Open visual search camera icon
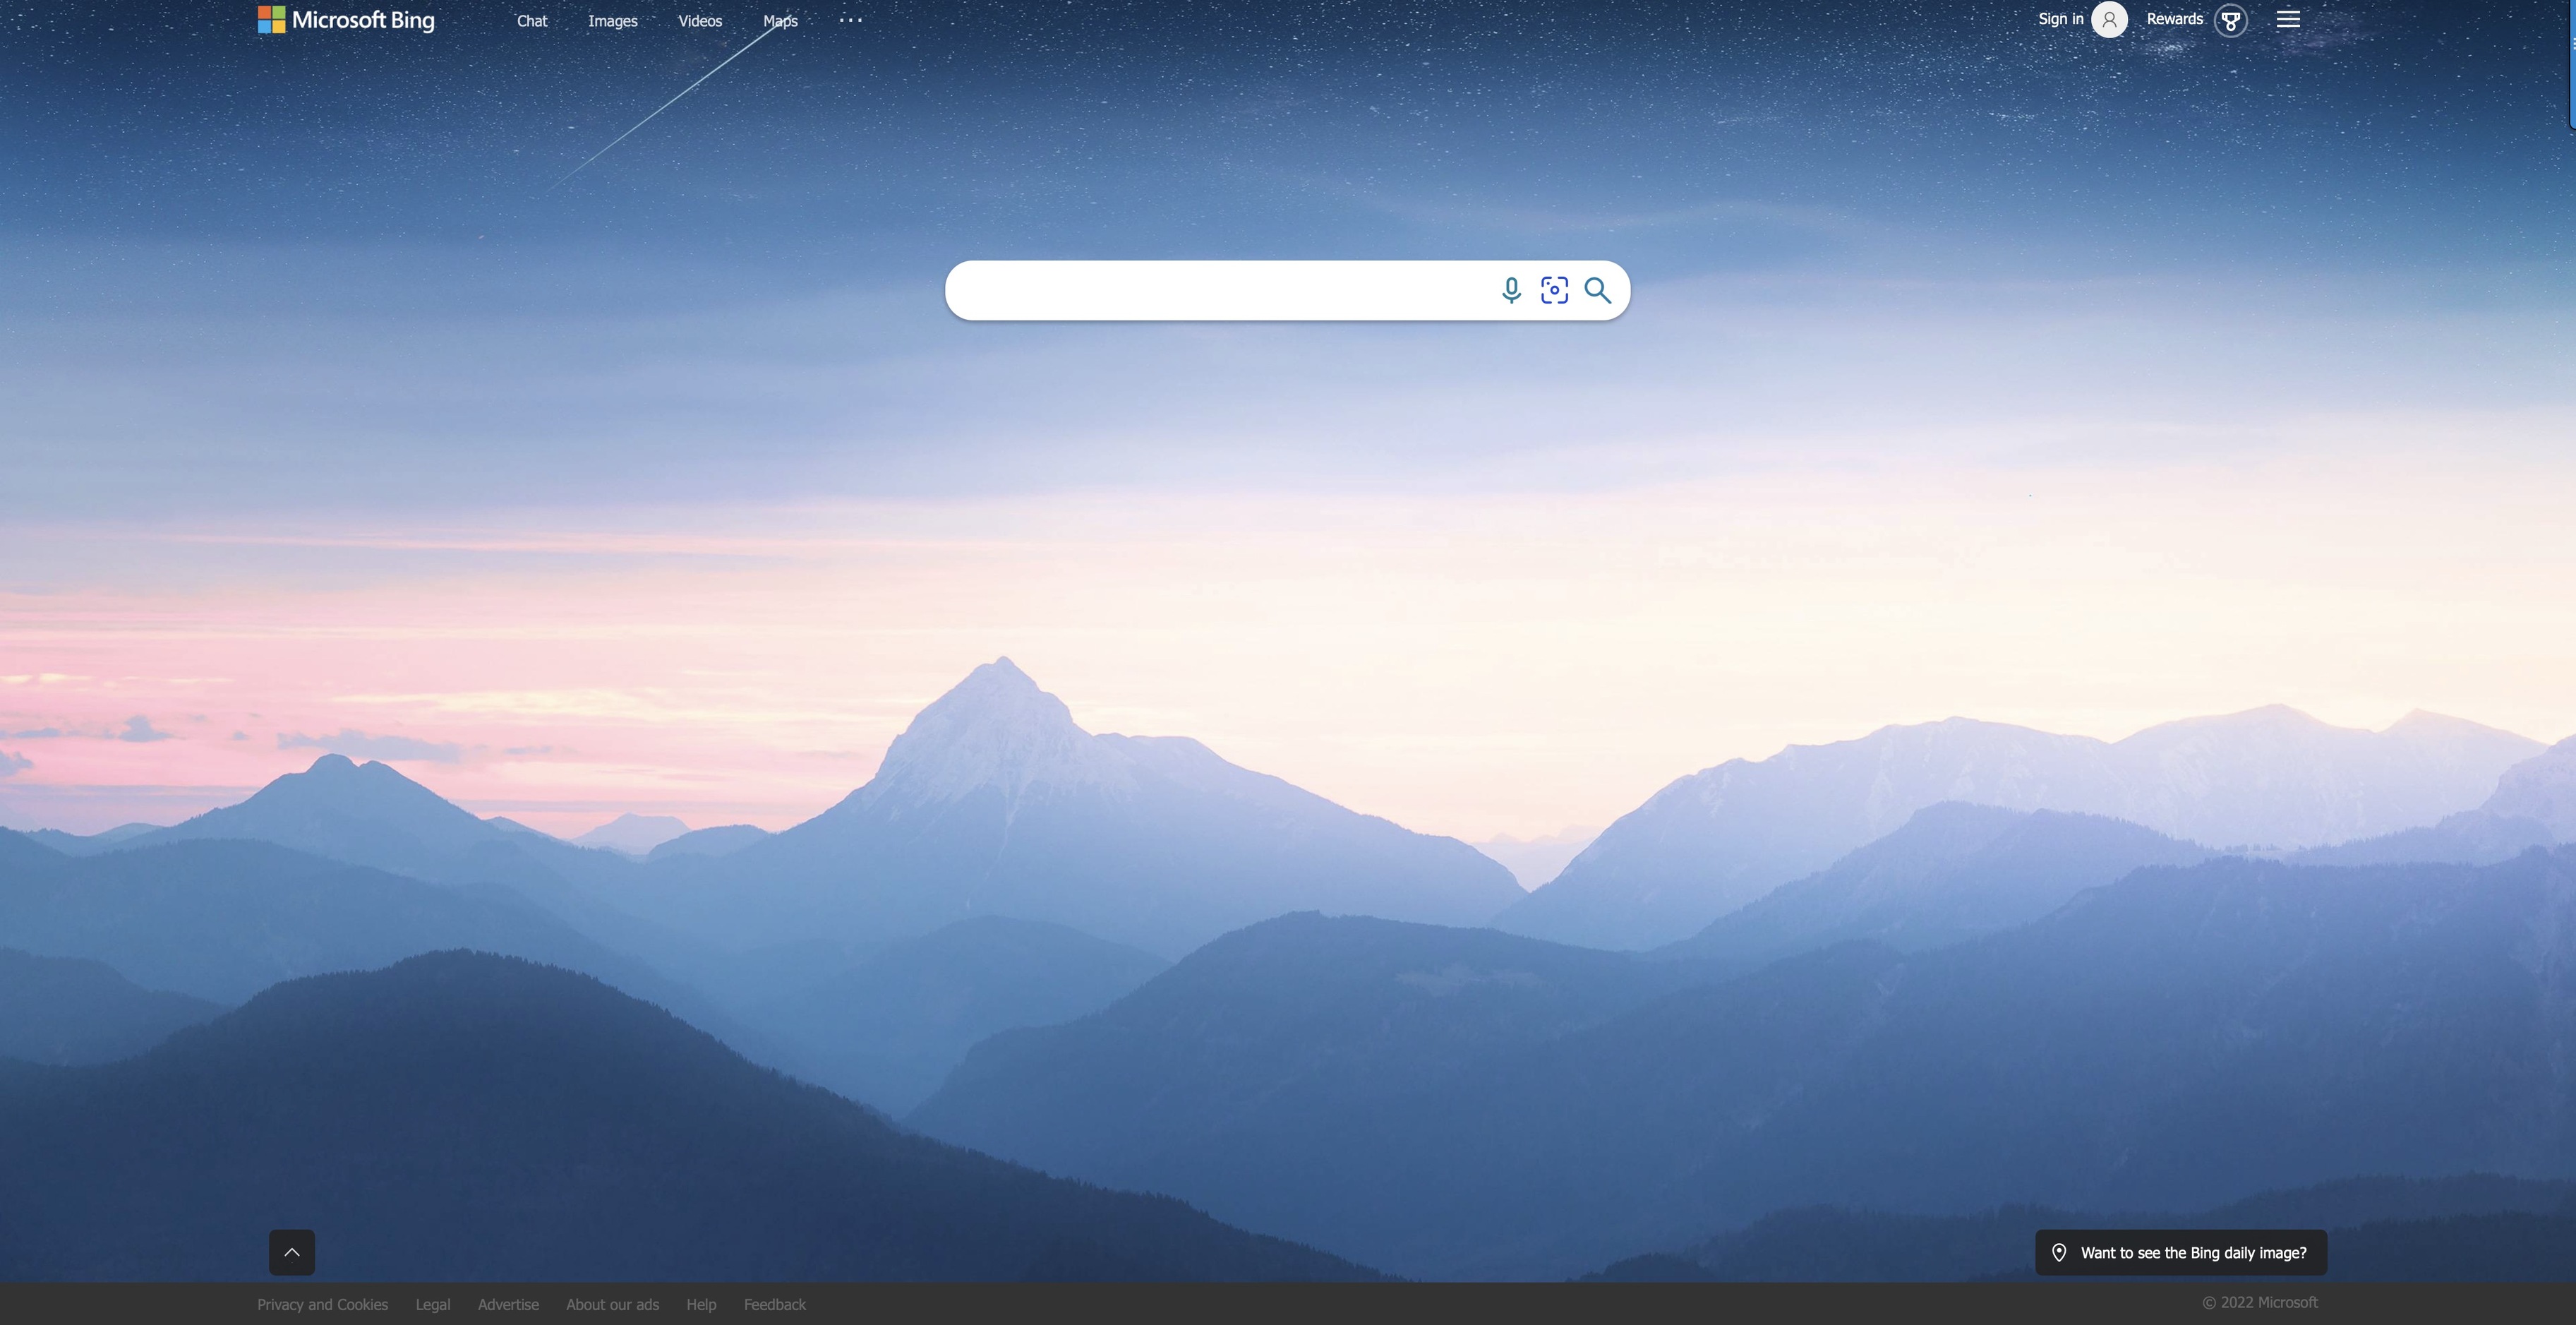2576x1325 pixels. pyautogui.click(x=1554, y=290)
